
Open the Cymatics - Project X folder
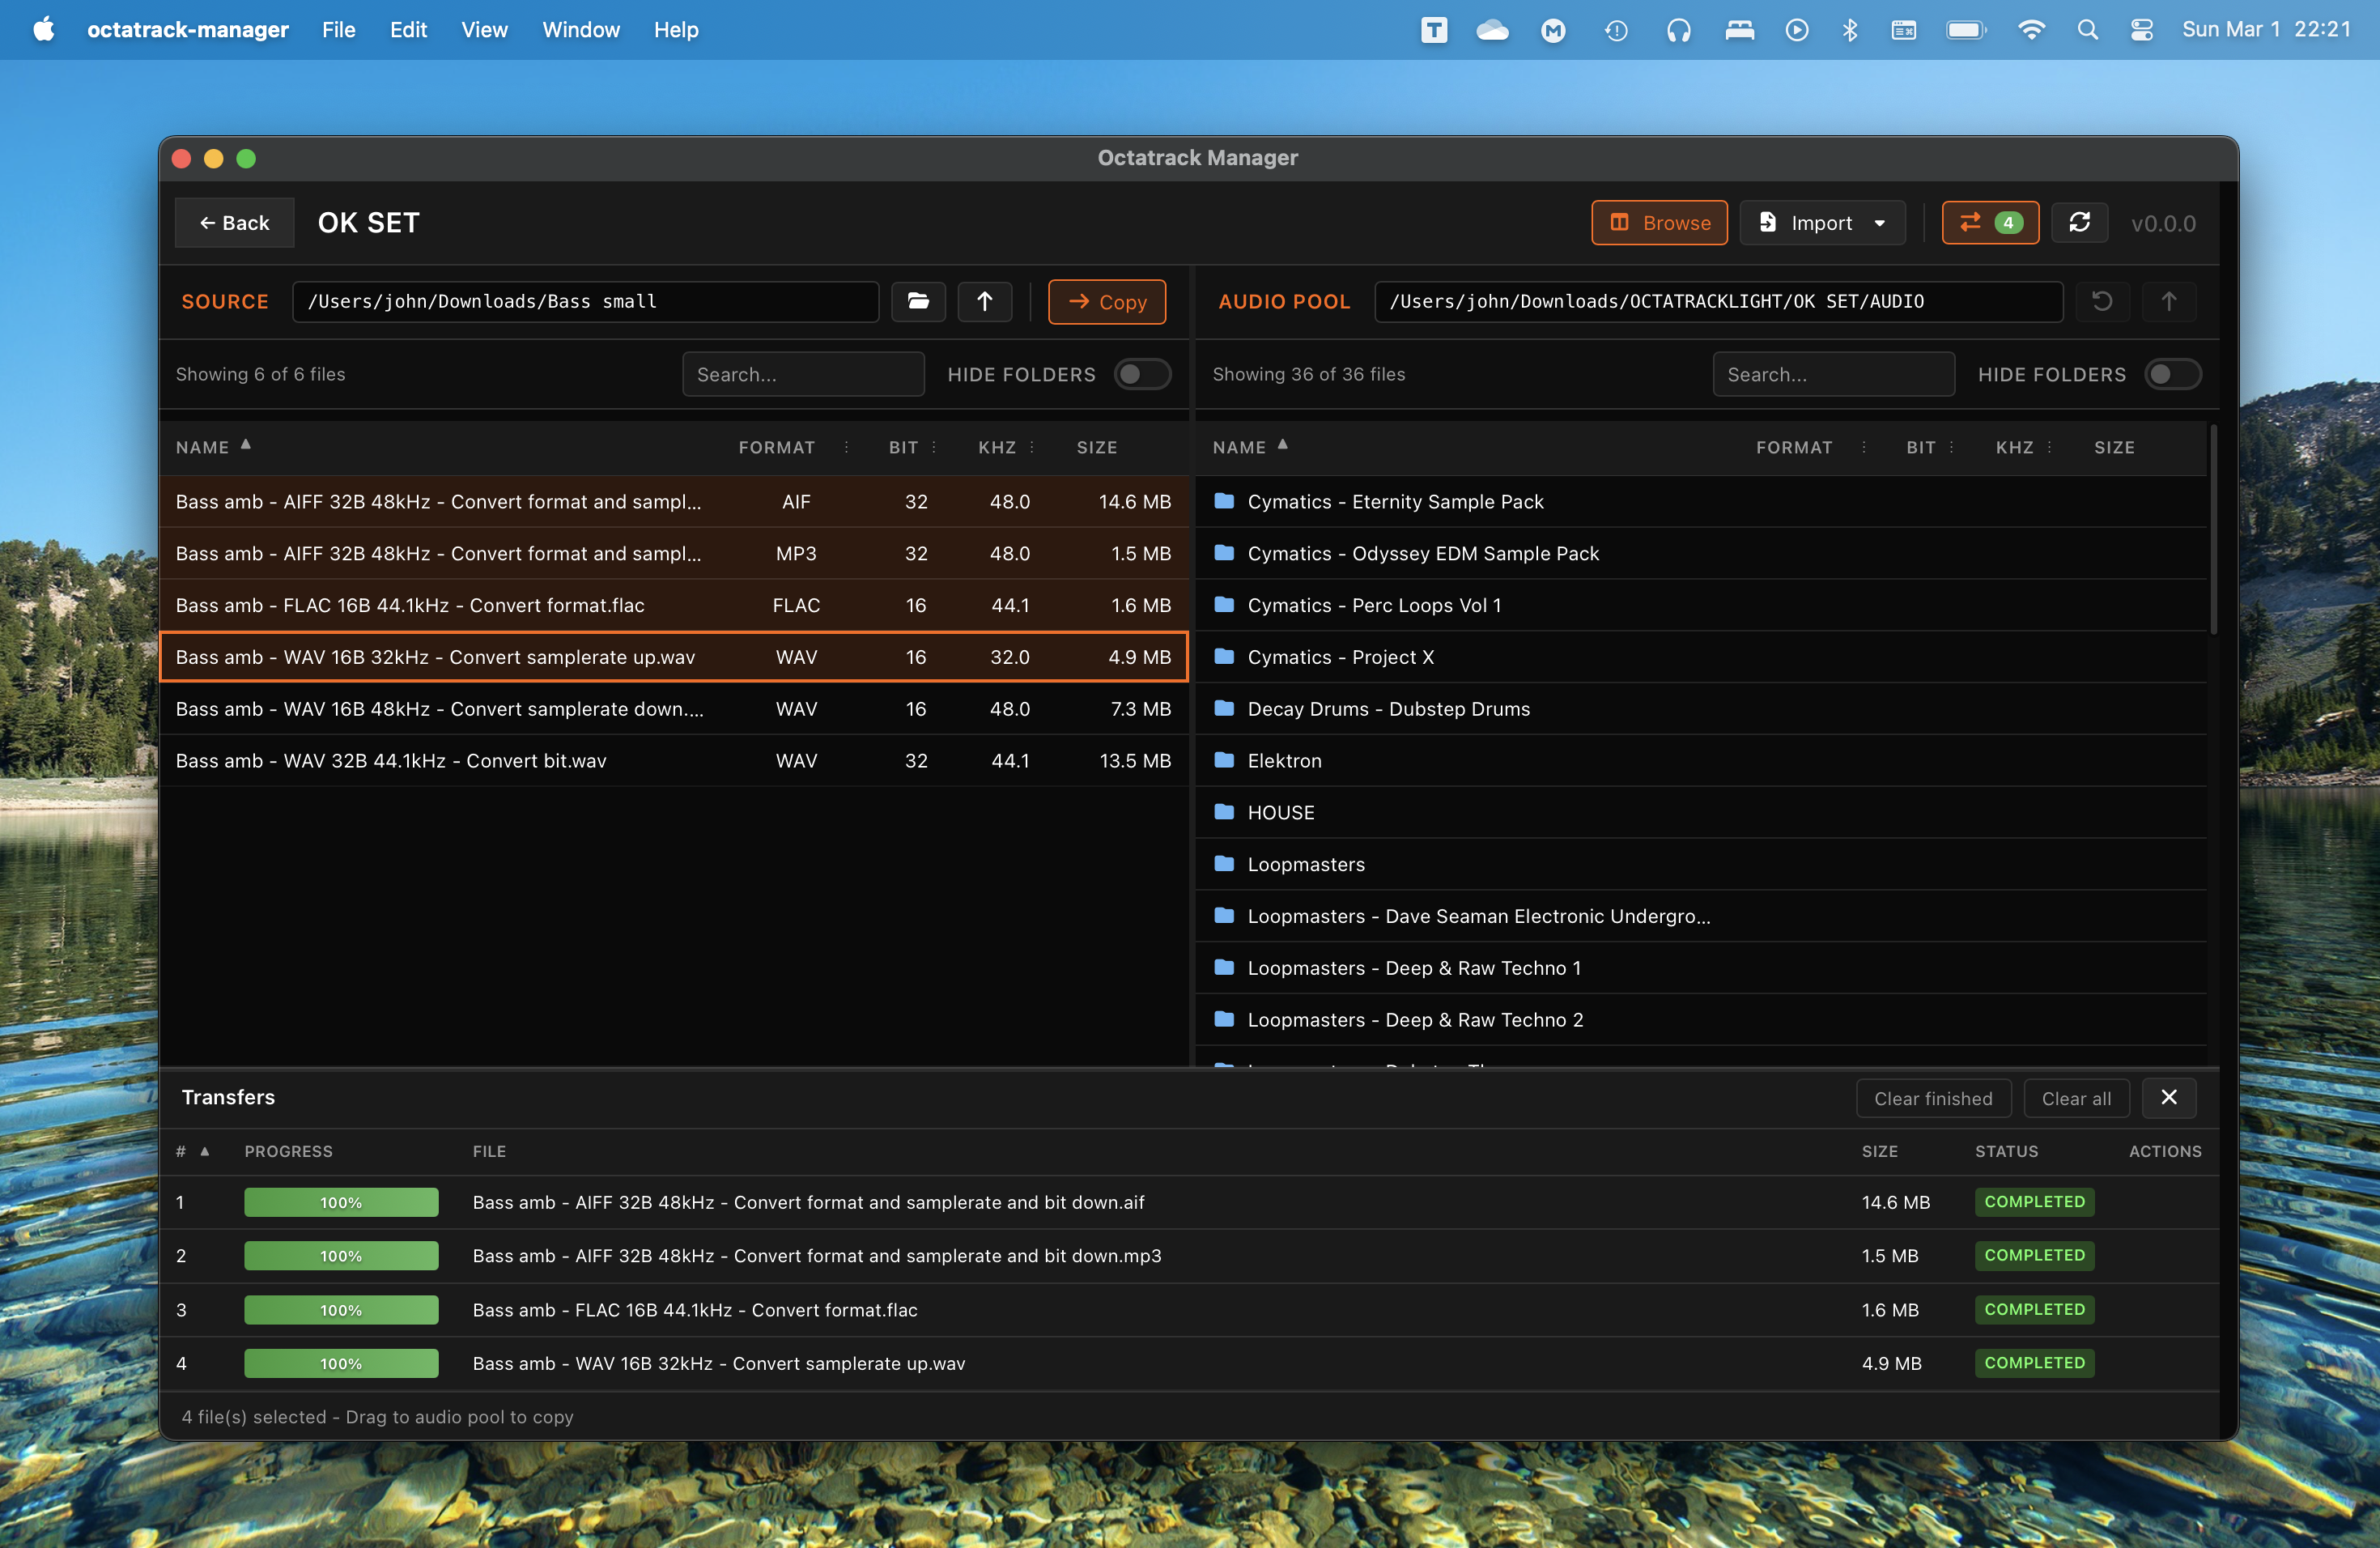[1340, 657]
